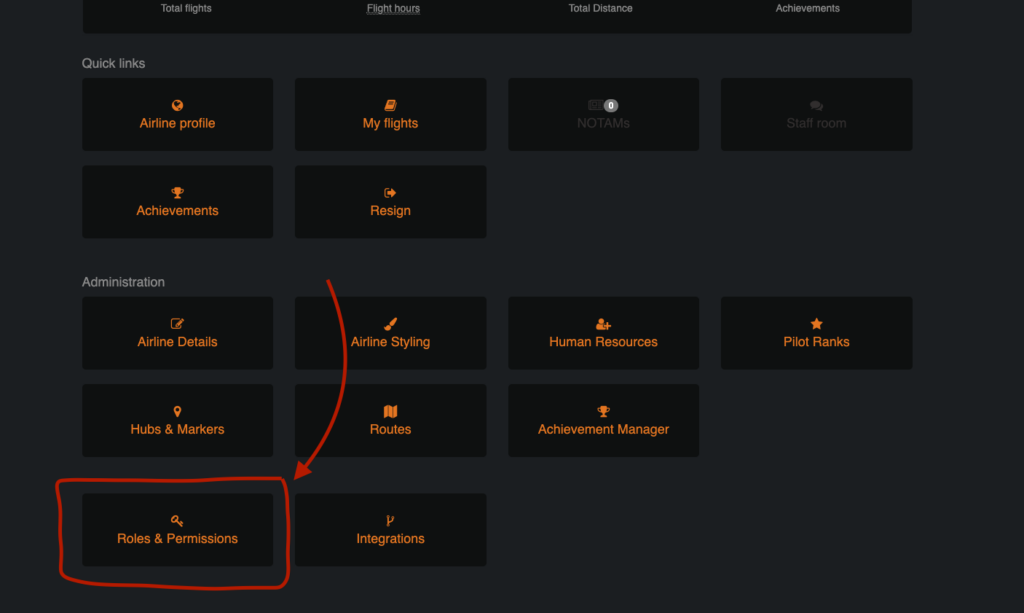This screenshot has width=1024, height=613.
Task: Open Airline Styling settings
Action: pos(391,333)
